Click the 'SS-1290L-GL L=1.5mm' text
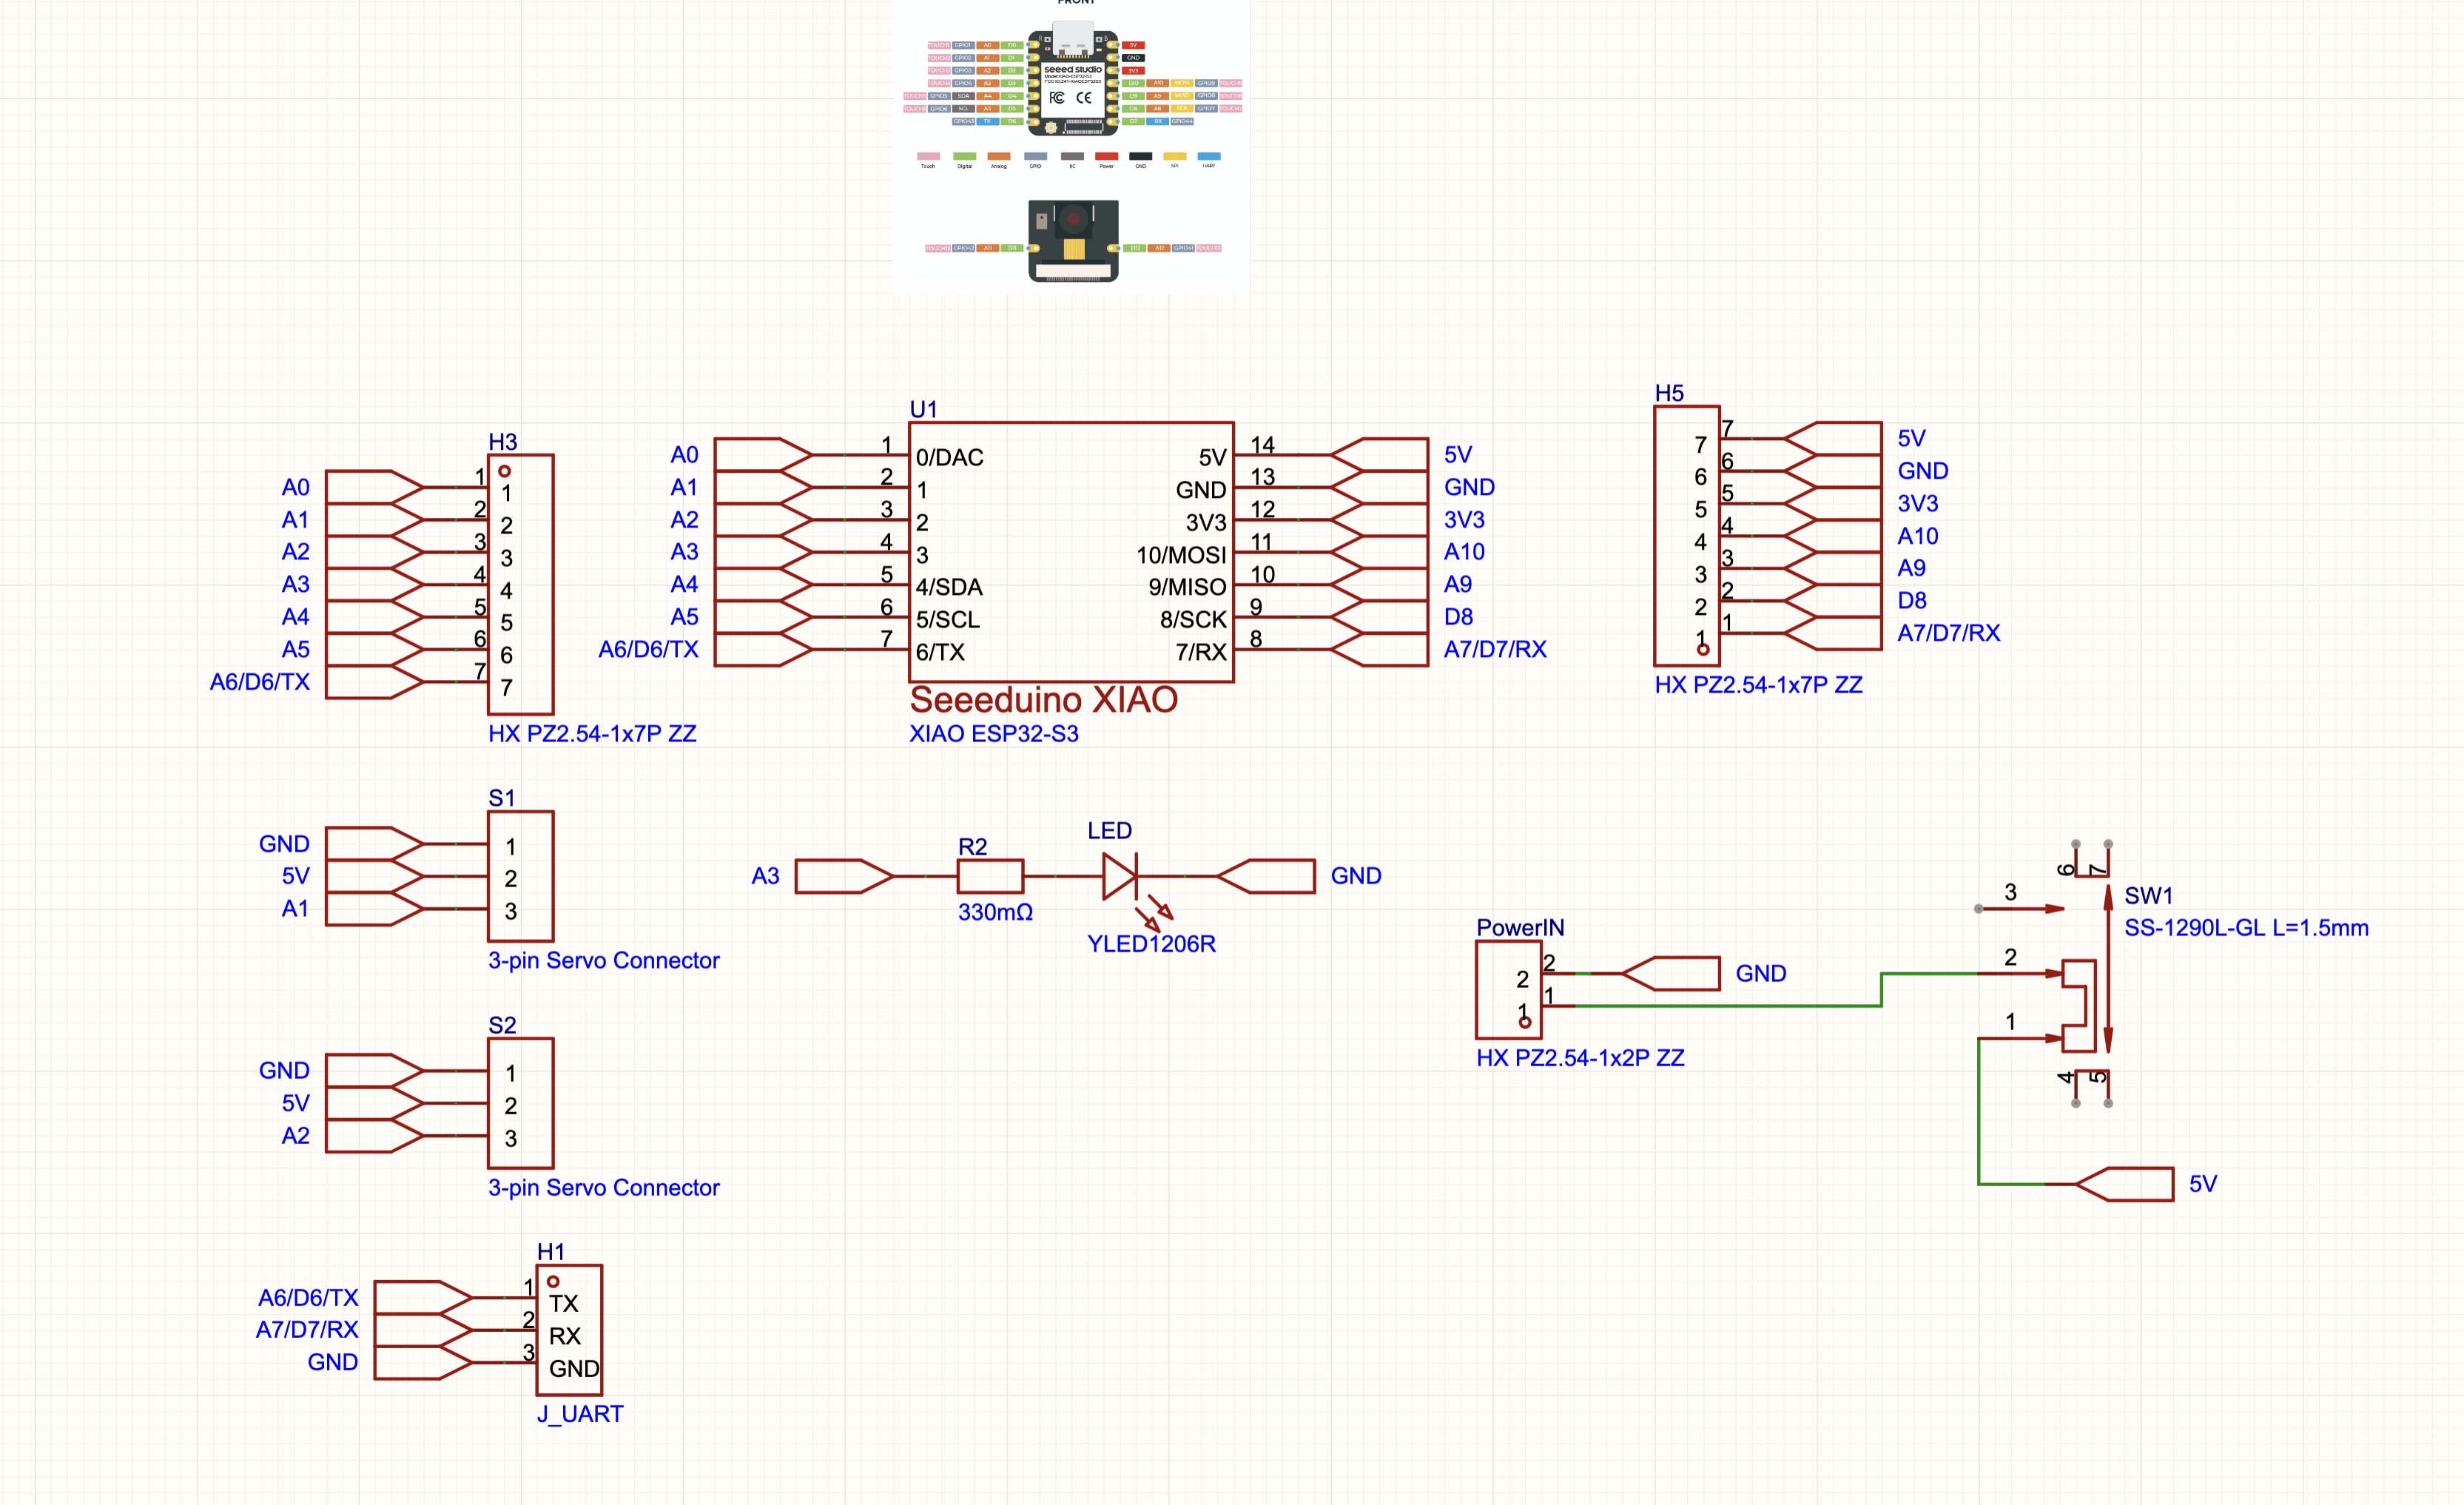Image resolution: width=2464 pixels, height=1505 pixels. click(2246, 928)
